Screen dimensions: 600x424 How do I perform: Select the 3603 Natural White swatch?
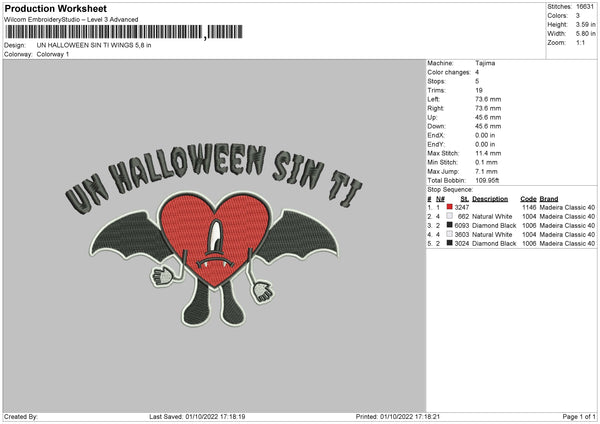pos(452,233)
